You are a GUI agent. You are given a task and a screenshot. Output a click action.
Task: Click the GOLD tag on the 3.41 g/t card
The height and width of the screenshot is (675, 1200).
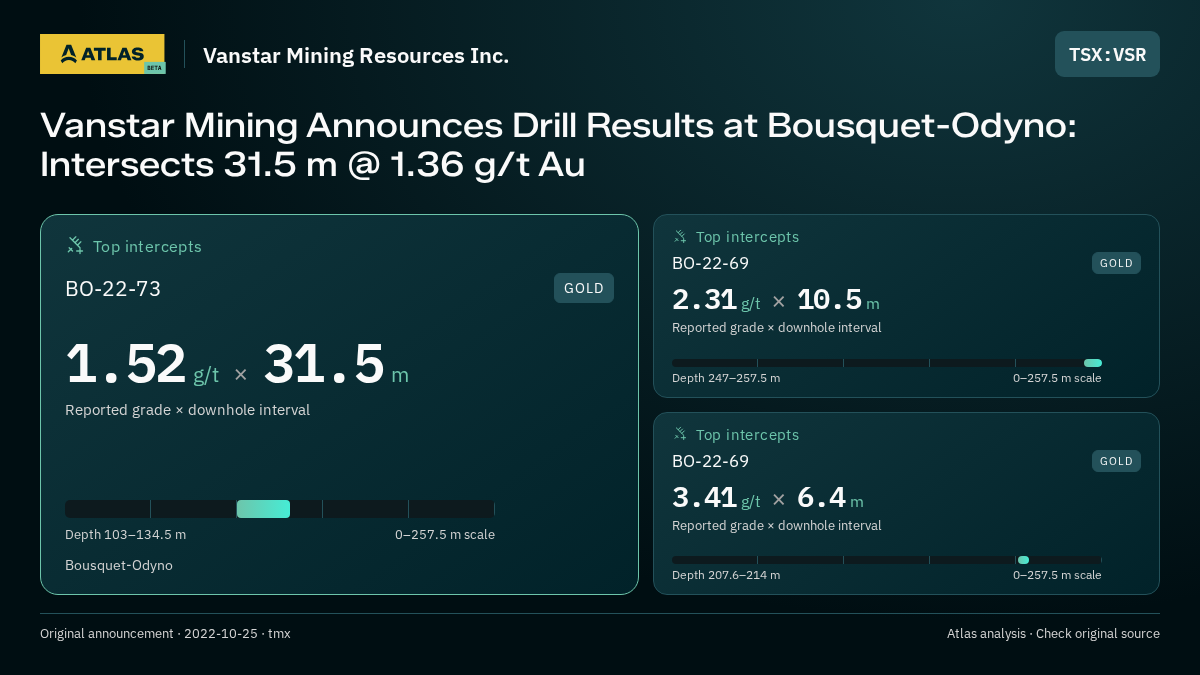point(1116,461)
